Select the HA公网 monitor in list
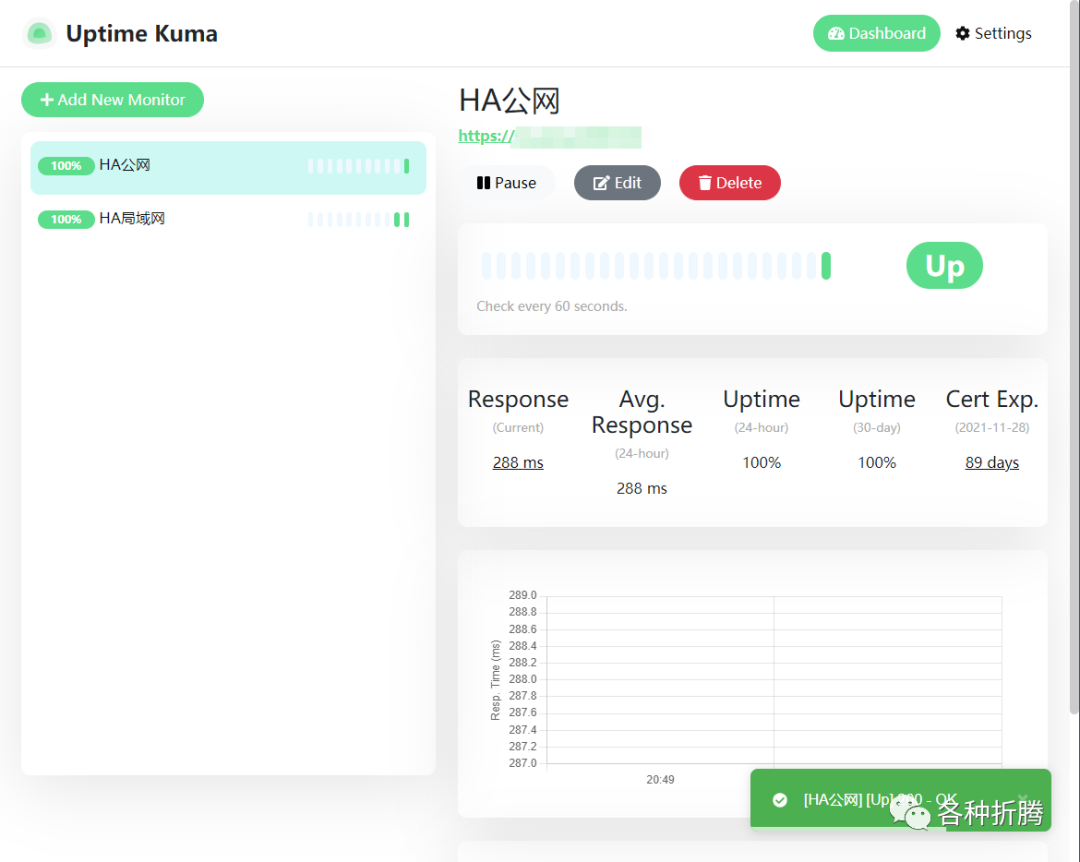Image resolution: width=1080 pixels, height=862 pixels. pyautogui.click(x=228, y=167)
